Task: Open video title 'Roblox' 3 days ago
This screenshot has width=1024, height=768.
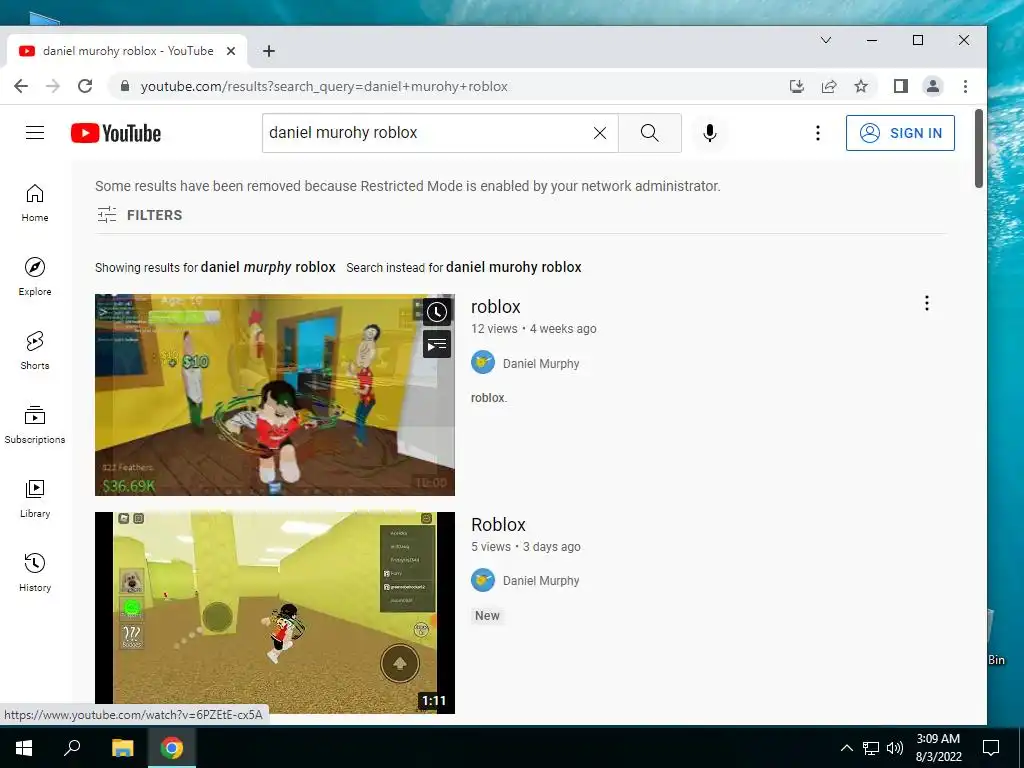Action: (498, 524)
